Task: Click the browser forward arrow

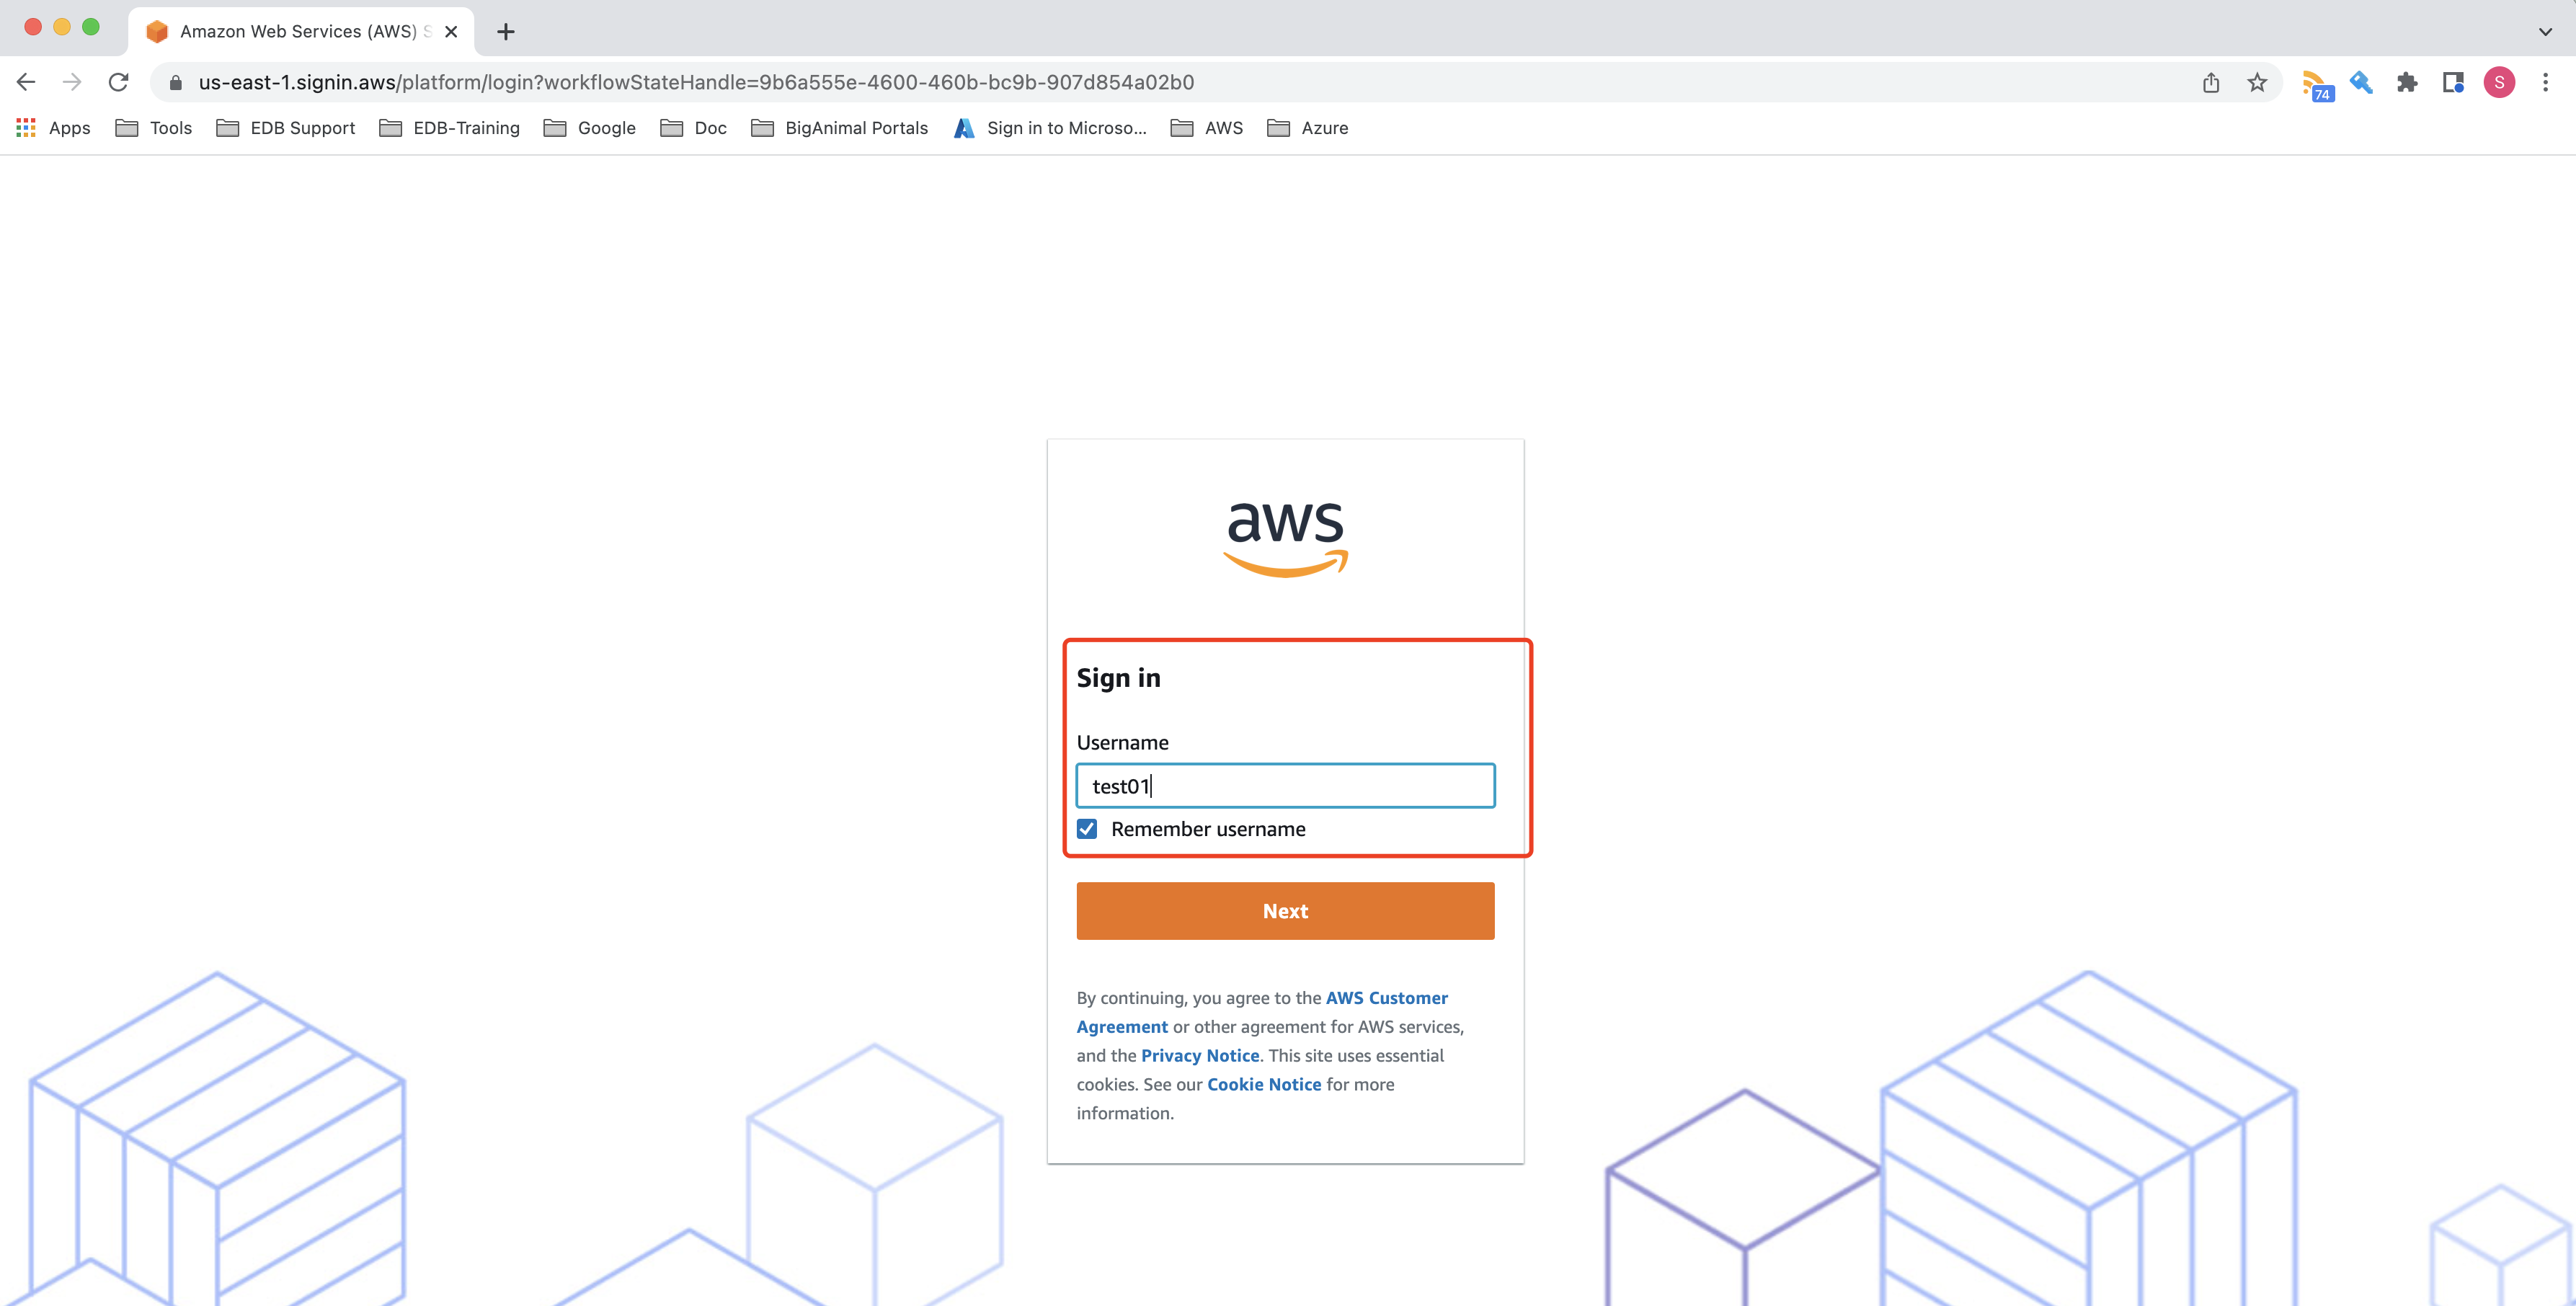Action: pos(72,82)
